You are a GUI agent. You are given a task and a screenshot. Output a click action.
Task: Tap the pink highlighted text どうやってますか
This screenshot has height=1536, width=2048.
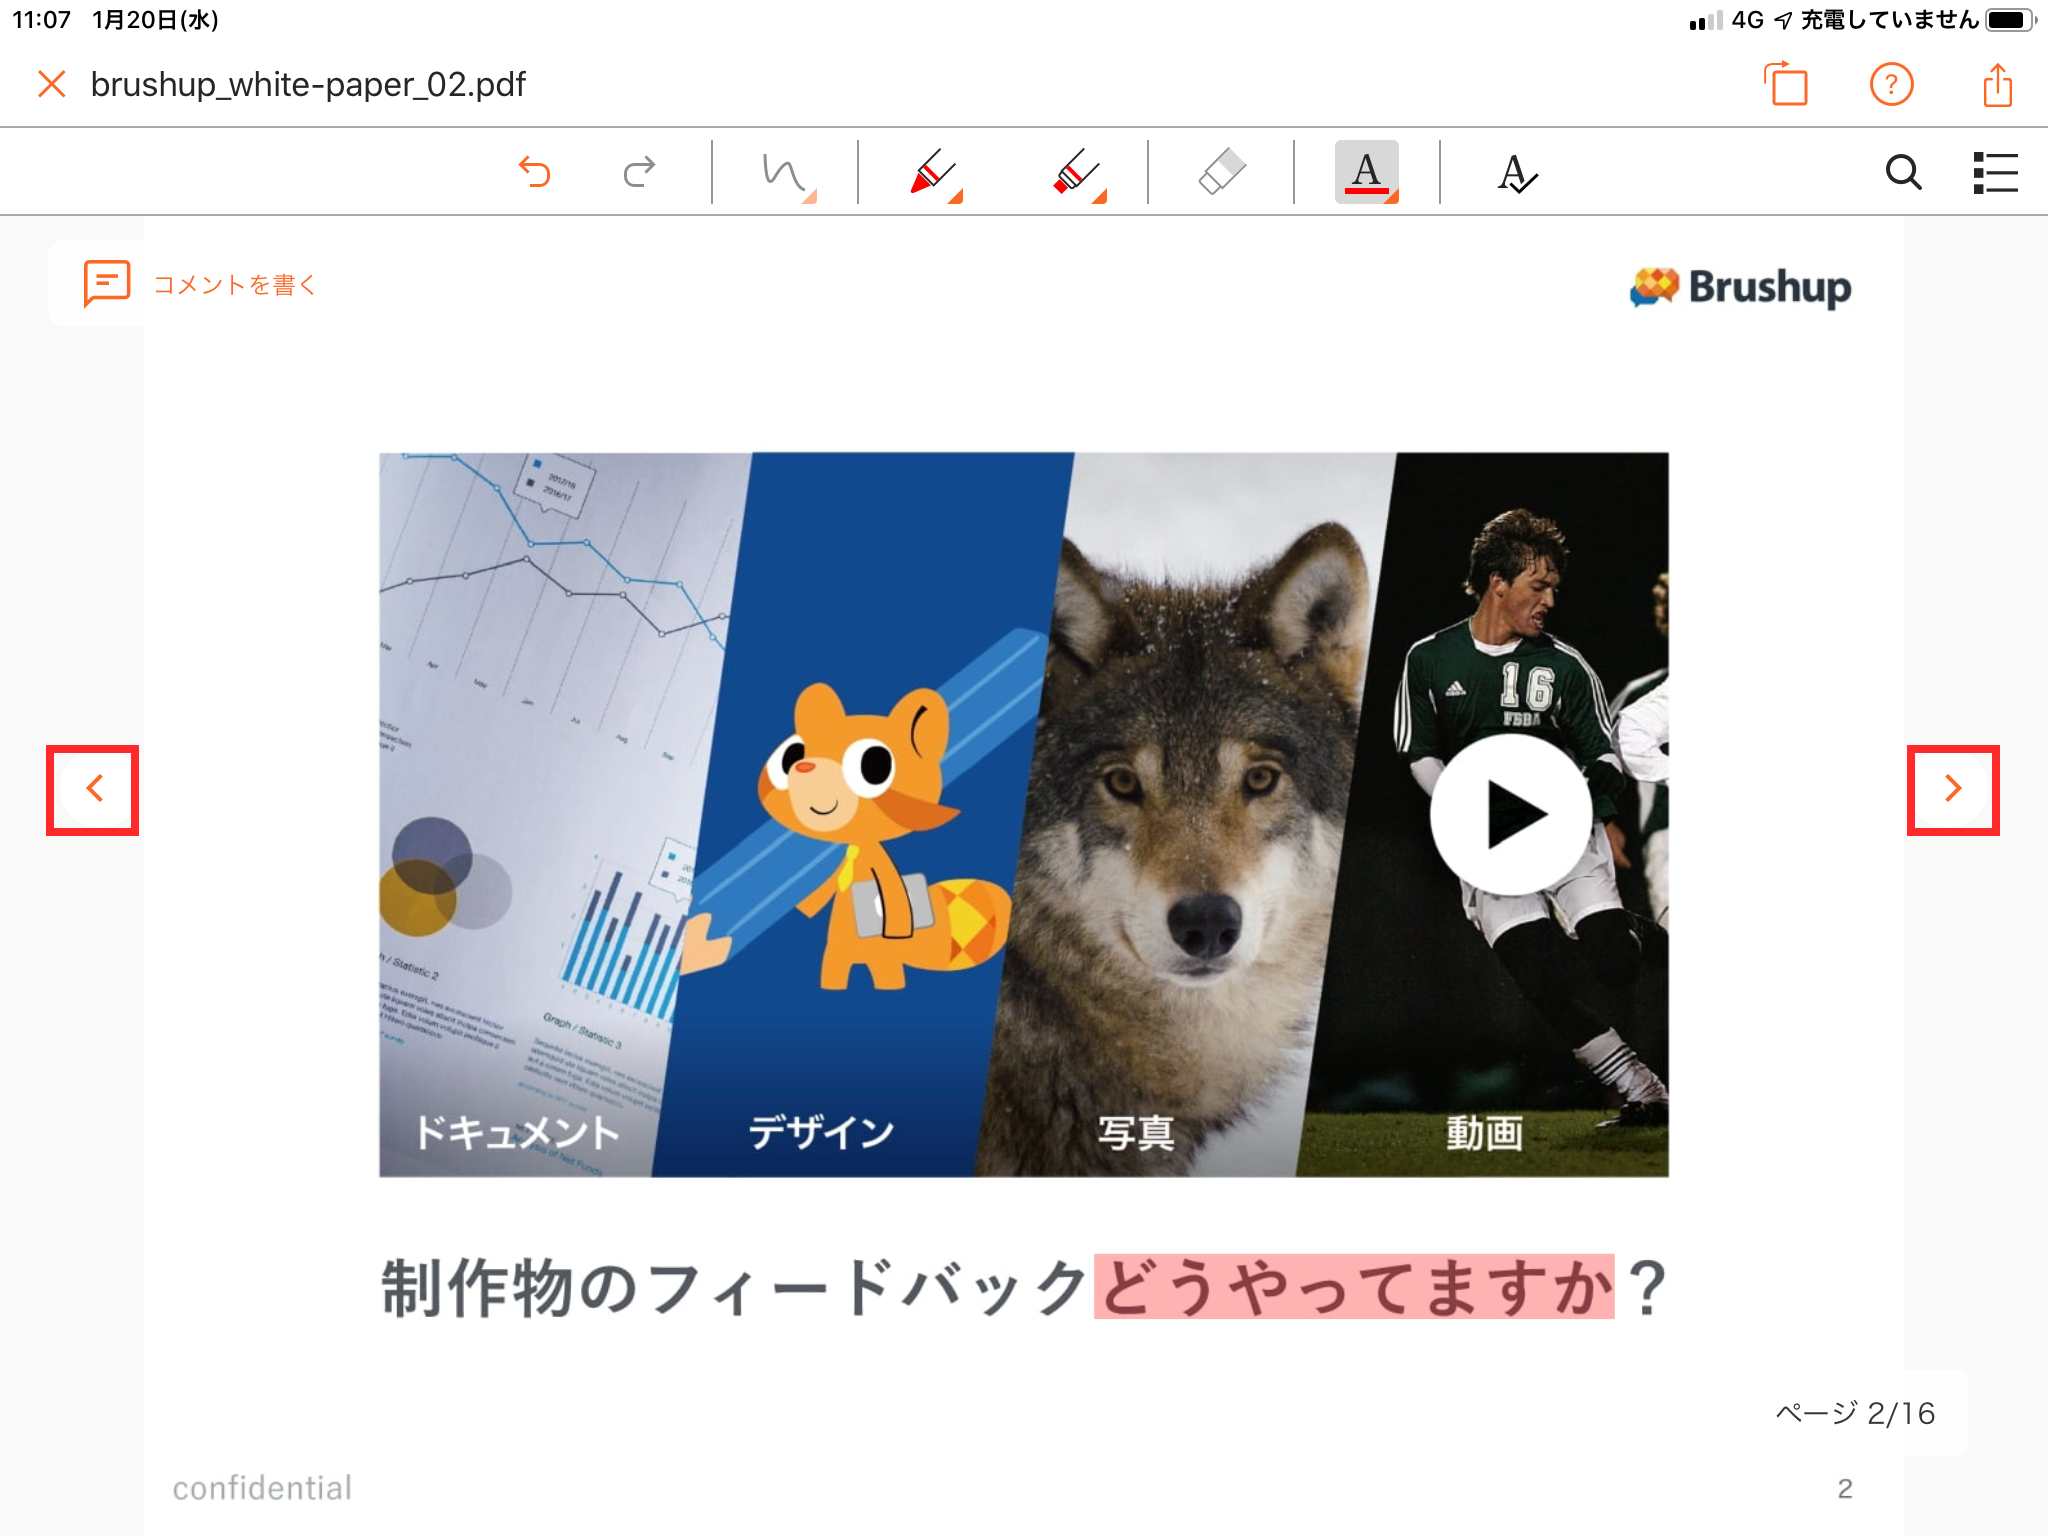pos(1353,1287)
